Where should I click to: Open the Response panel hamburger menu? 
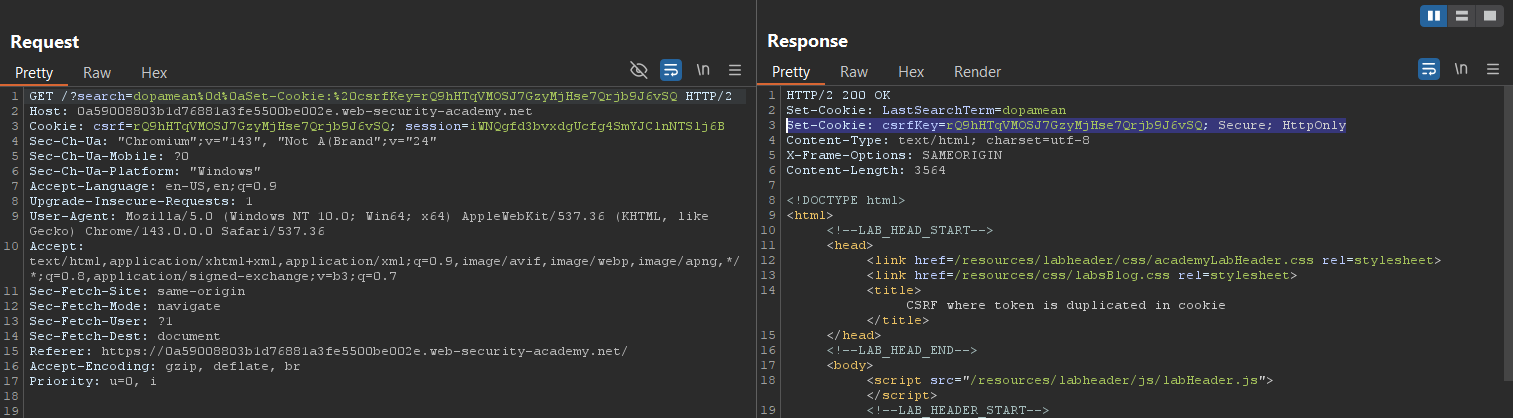[x=1493, y=69]
